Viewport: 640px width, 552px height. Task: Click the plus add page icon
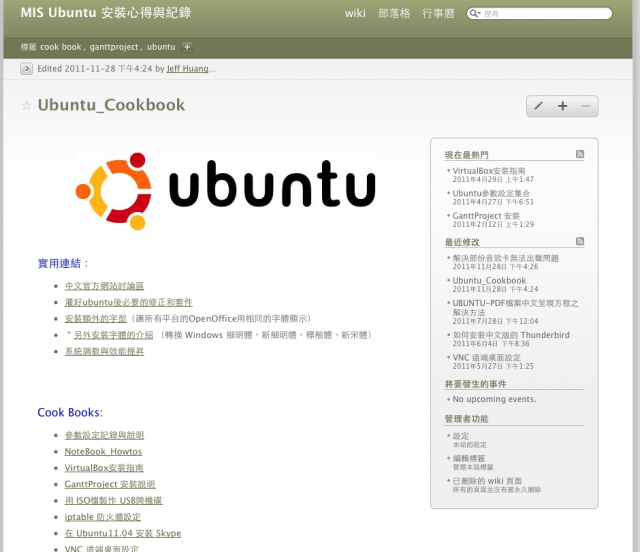pos(562,106)
